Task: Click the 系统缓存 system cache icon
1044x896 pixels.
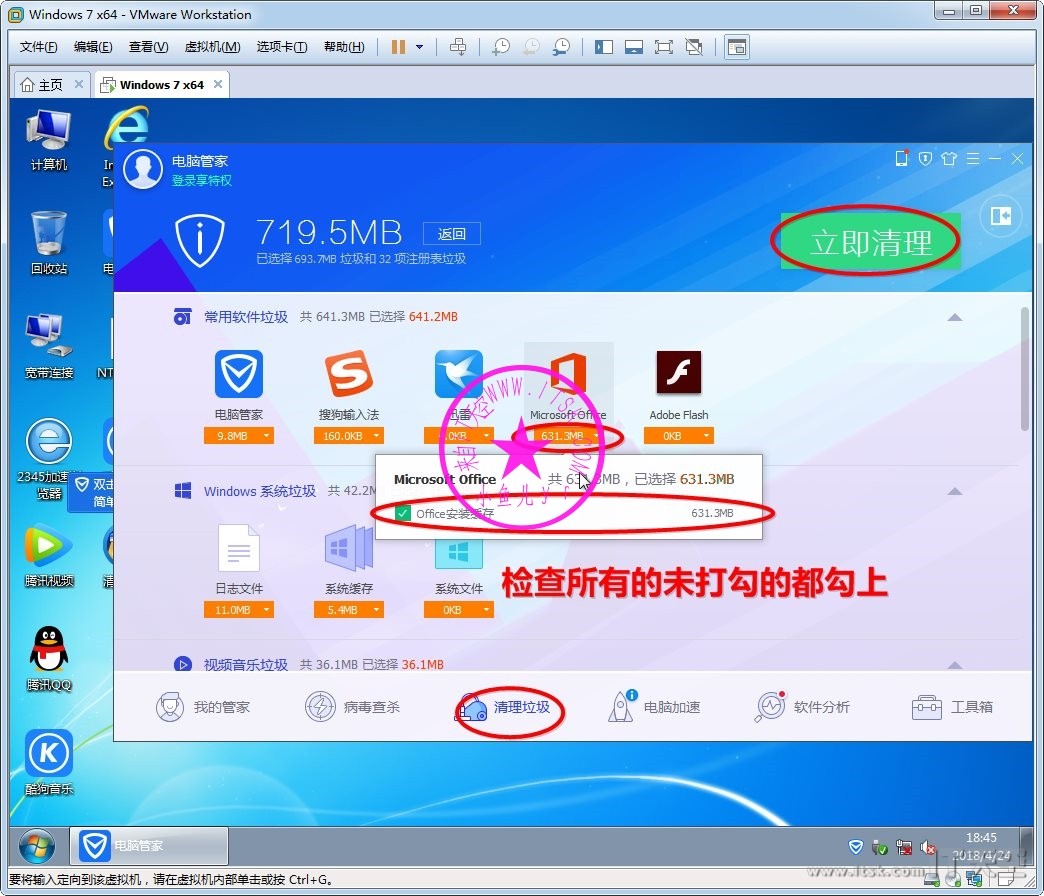Action: (x=348, y=549)
